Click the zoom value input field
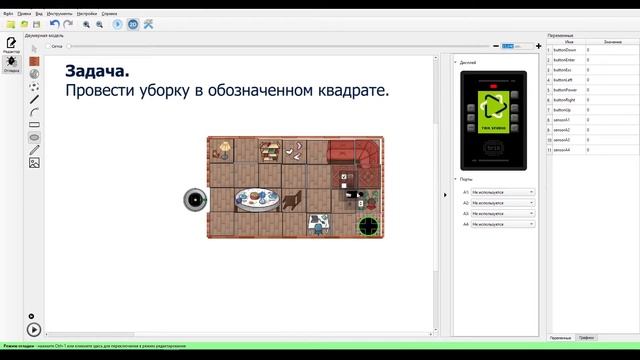This screenshot has width=640, height=360. (x=517, y=46)
